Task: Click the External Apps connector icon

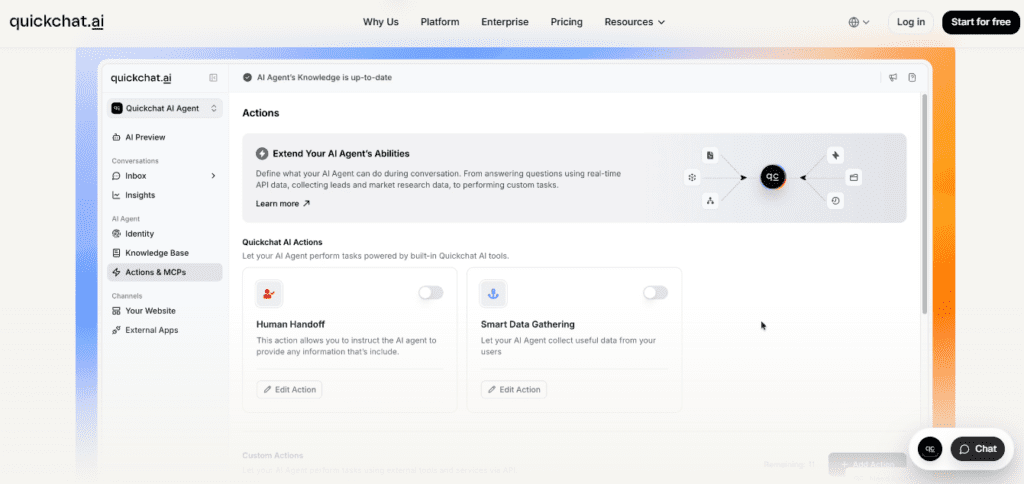Action: (x=116, y=330)
